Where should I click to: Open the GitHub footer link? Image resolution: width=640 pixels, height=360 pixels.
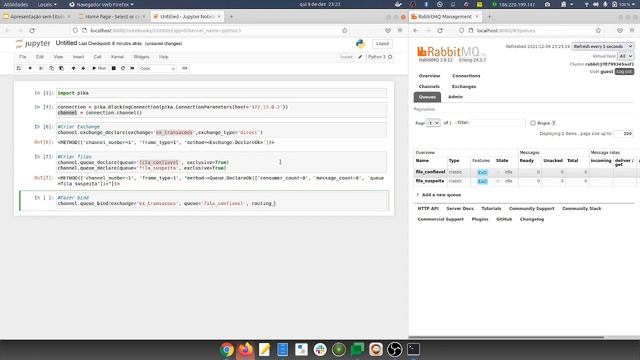tap(504, 219)
